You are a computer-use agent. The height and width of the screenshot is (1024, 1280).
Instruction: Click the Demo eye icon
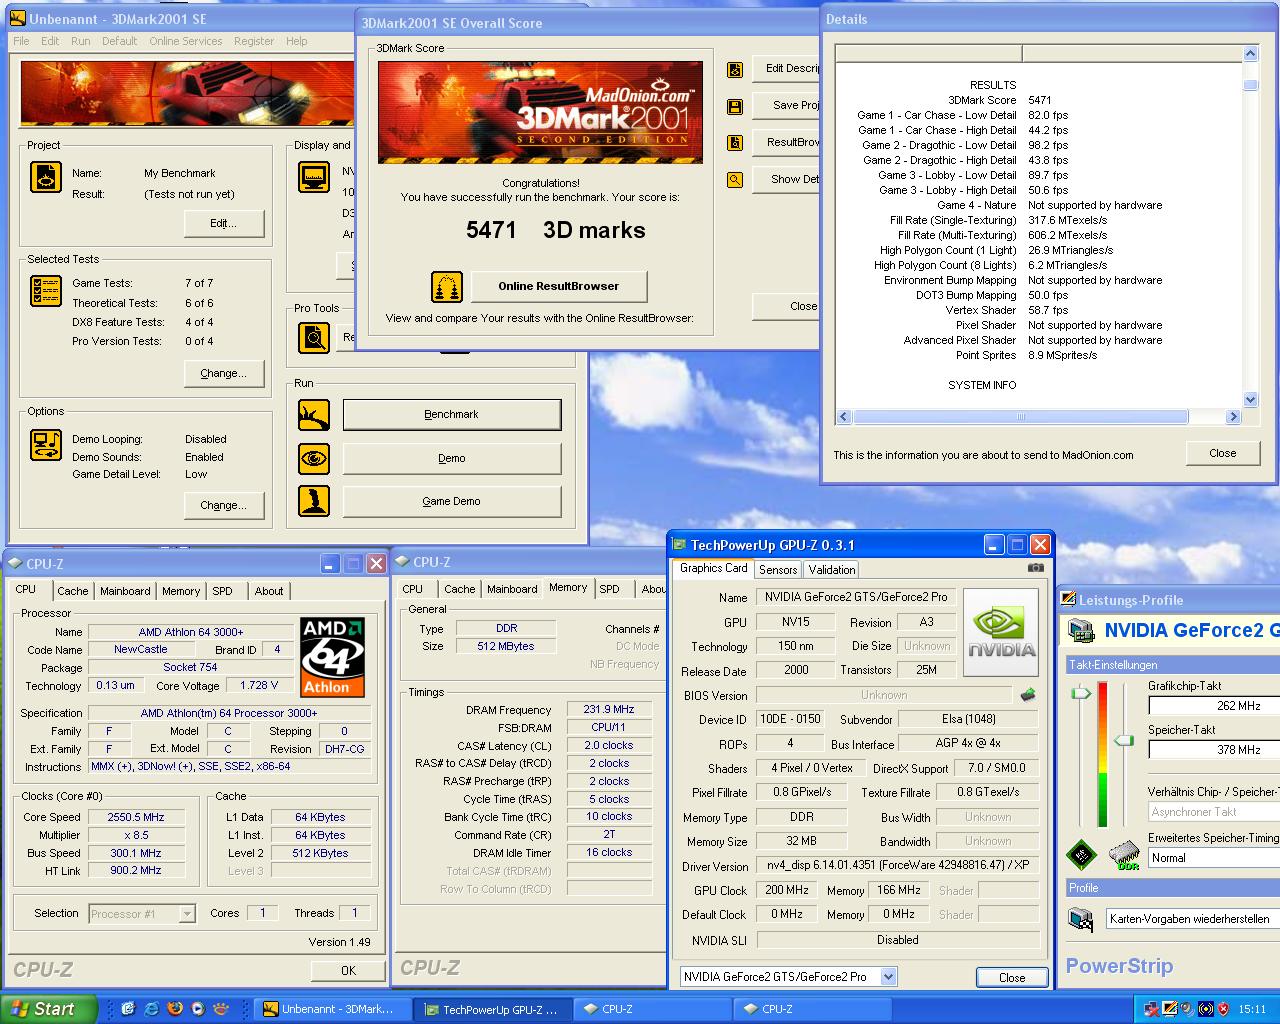point(314,458)
